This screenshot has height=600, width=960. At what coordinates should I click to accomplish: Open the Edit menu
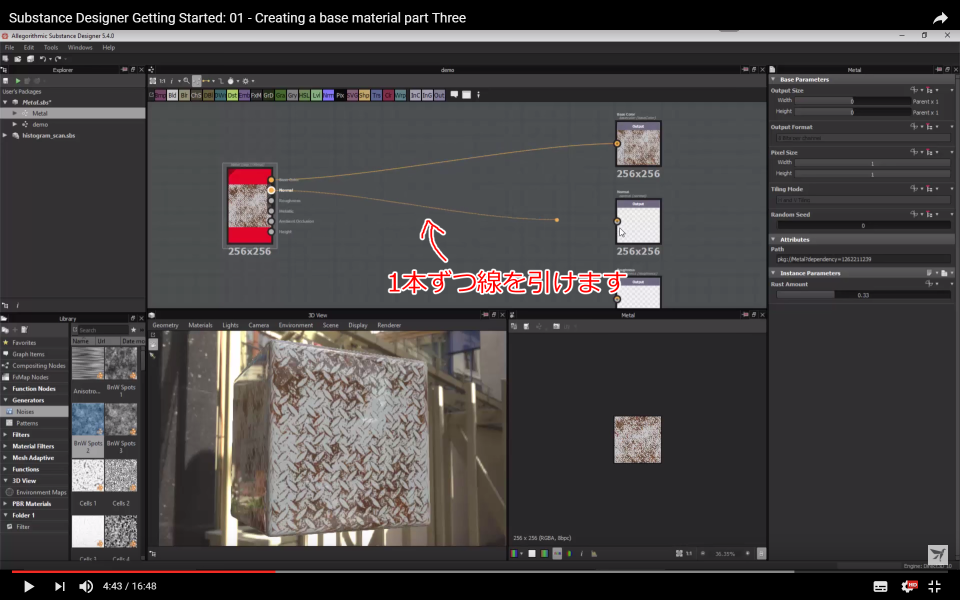(x=29, y=47)
